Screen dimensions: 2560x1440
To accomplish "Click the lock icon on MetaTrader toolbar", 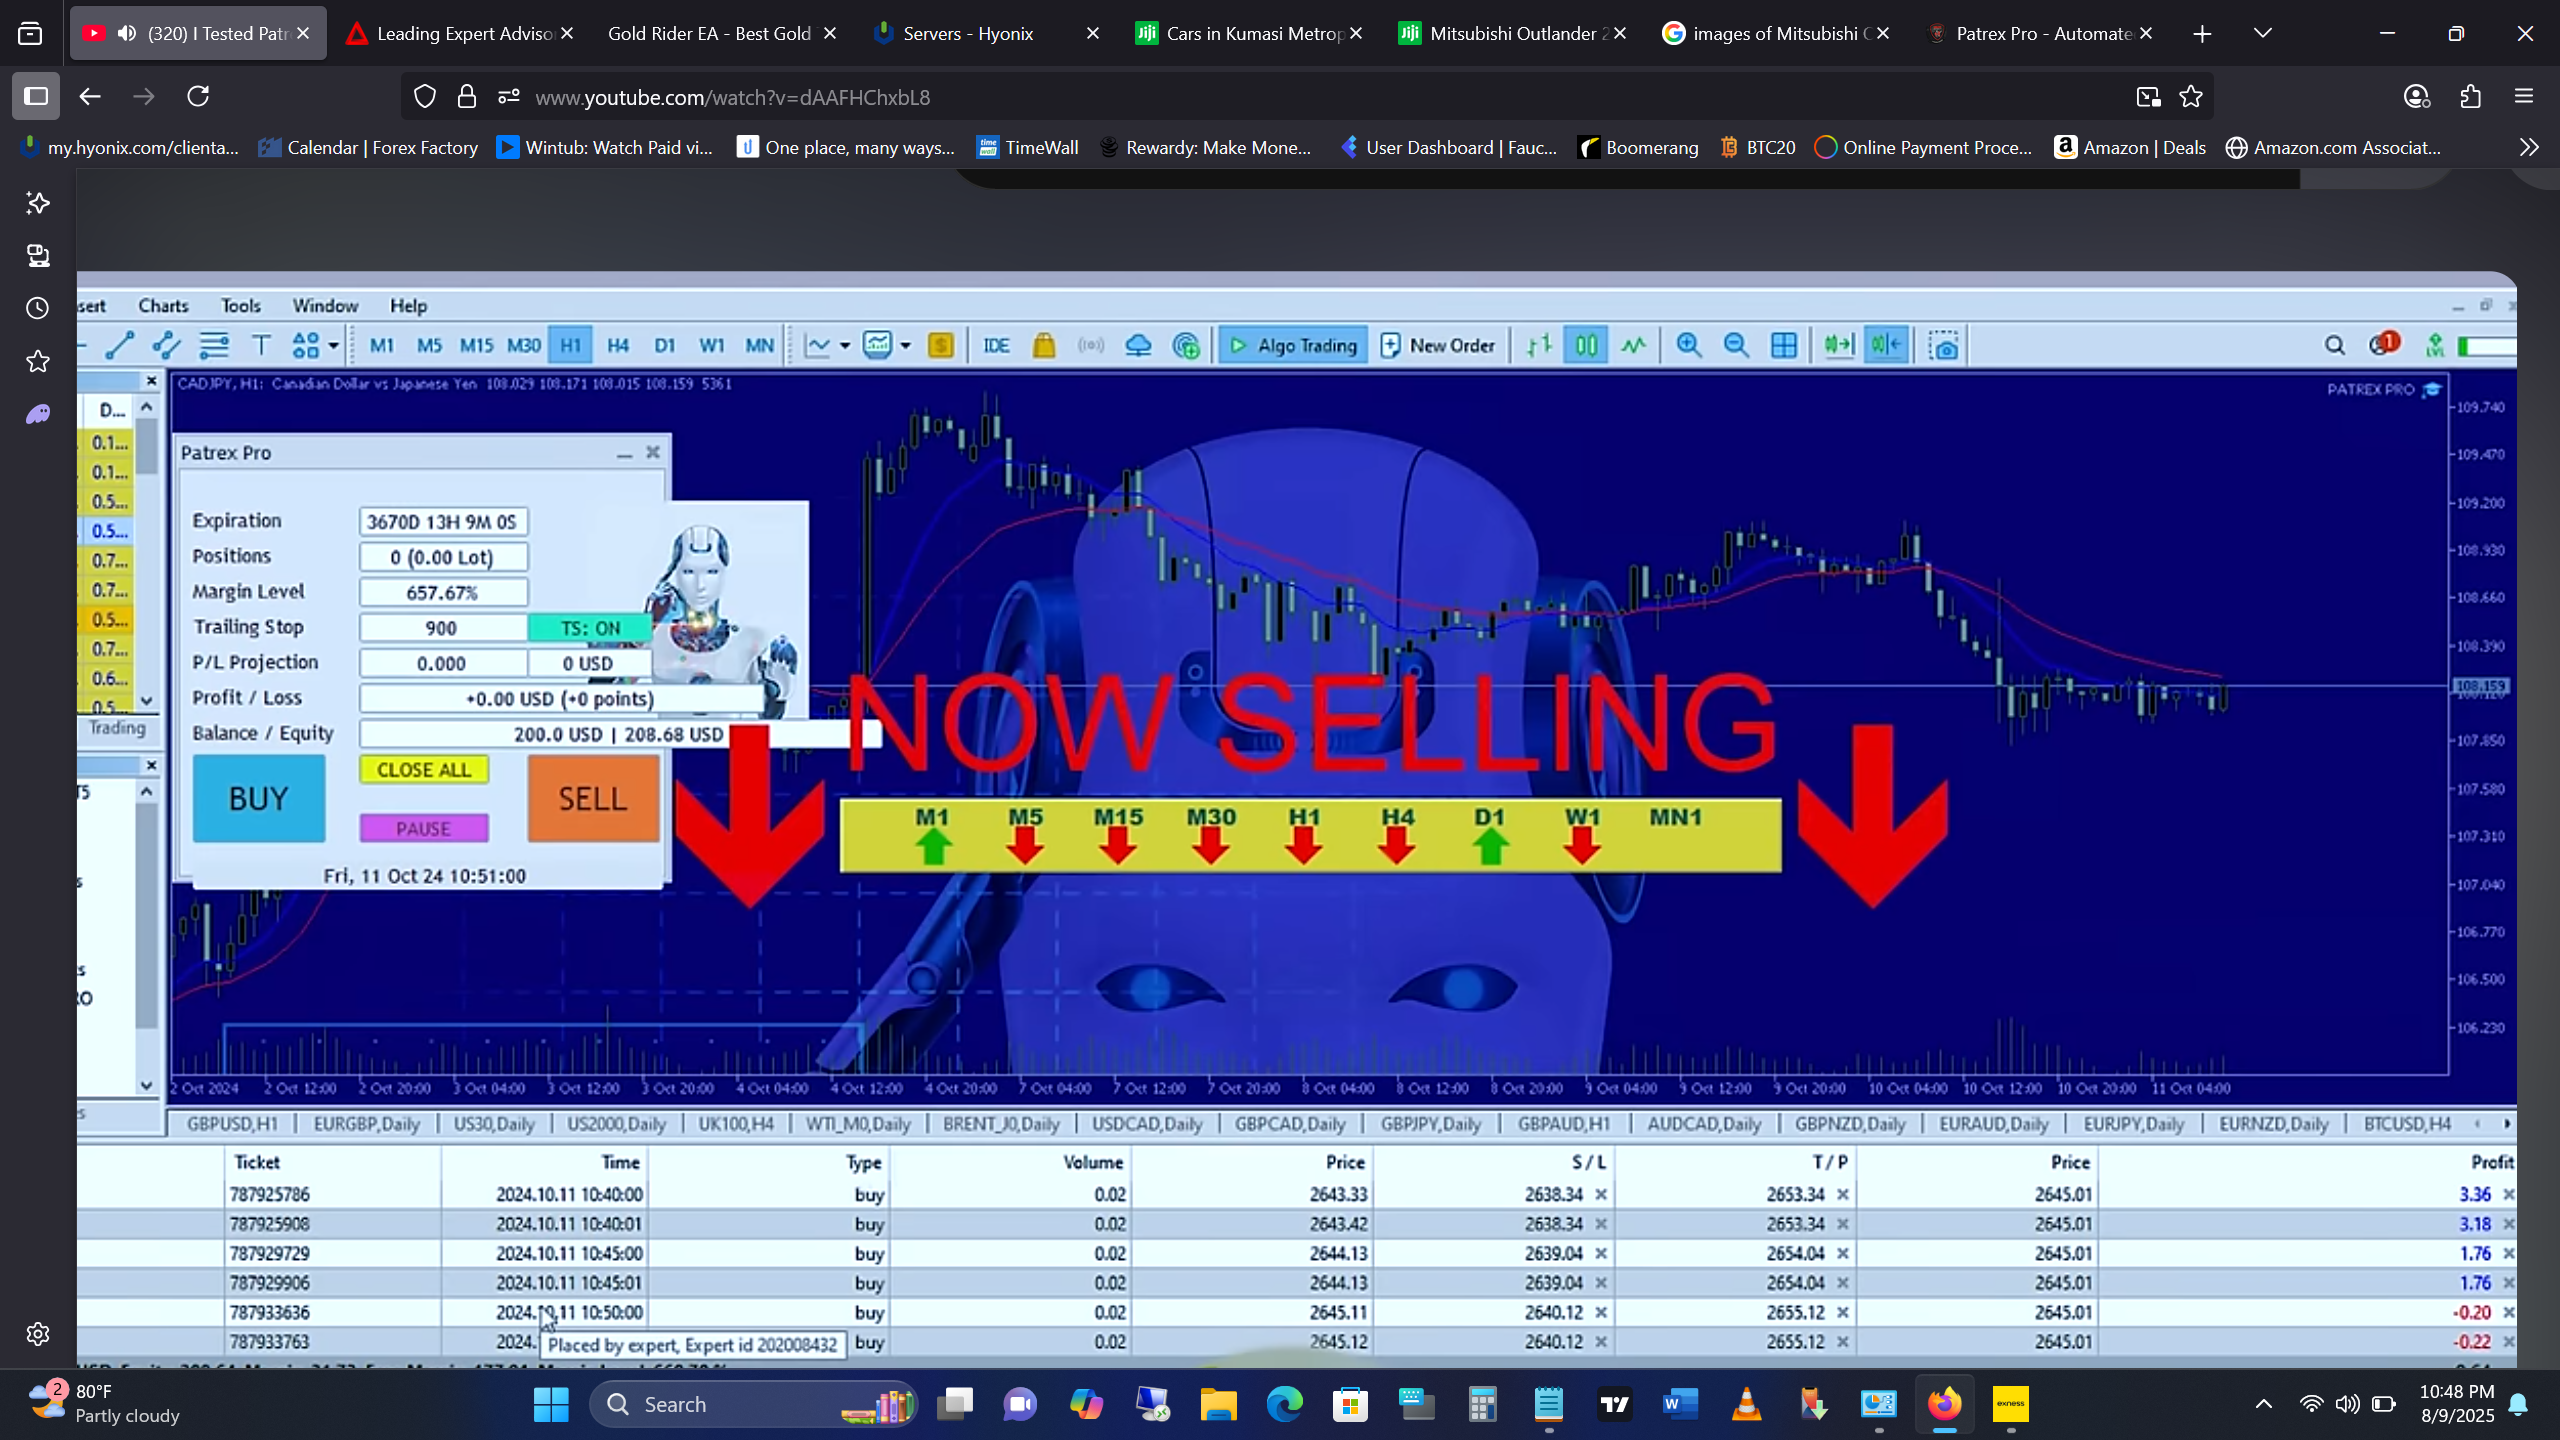I will [1044, 346].
